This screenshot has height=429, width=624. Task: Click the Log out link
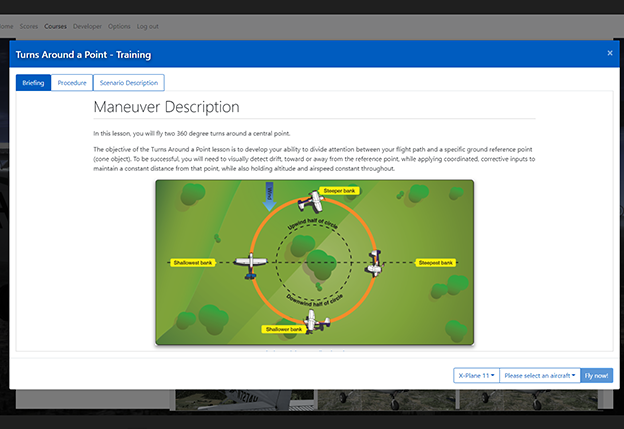[148, 26]
